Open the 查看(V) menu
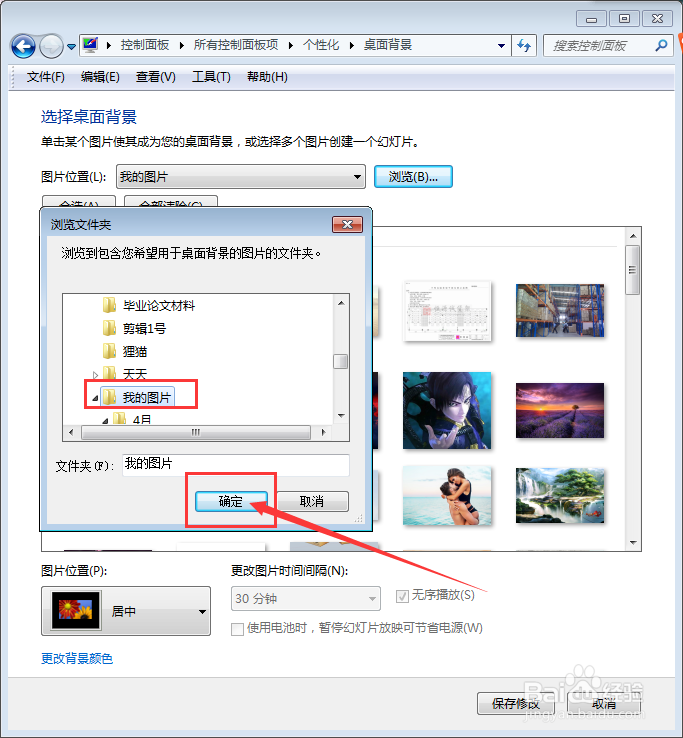 156,77
